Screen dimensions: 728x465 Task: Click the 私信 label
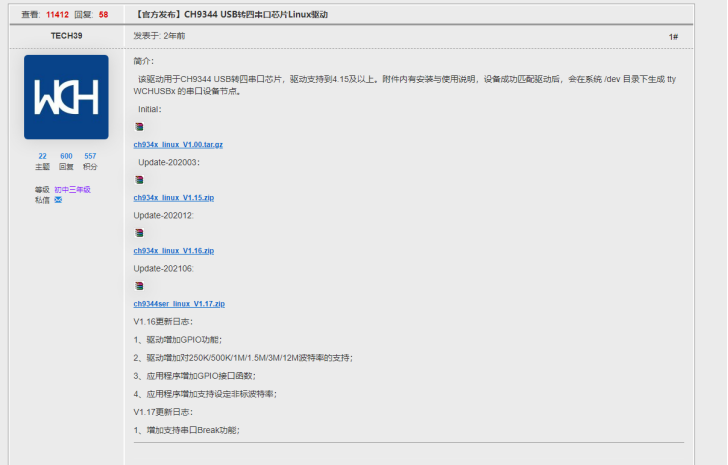click(x=42, y=200)
